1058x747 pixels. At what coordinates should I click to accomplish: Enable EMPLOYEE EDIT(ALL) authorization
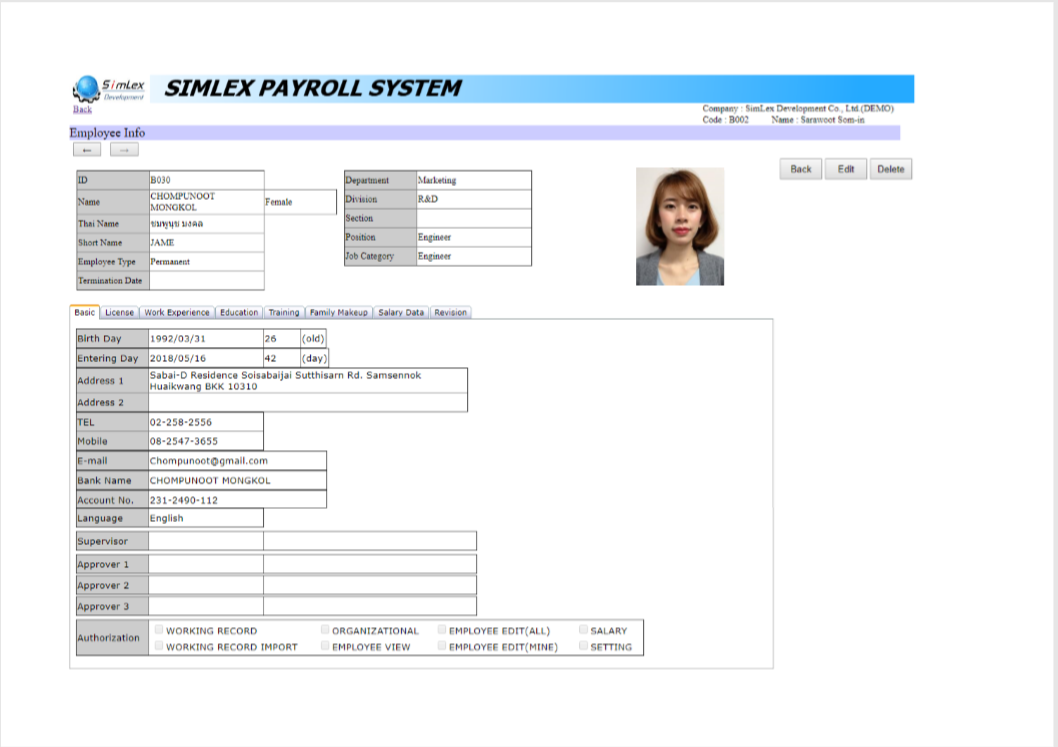(x=441, y=629)
